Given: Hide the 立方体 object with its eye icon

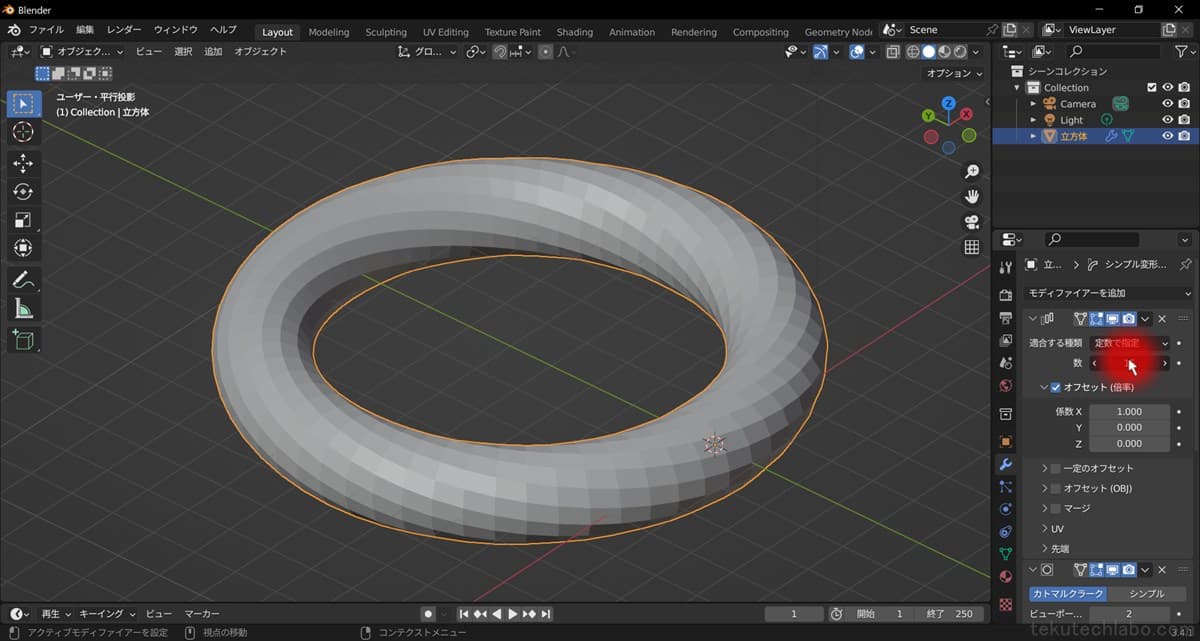Looking at the screenshot, I should [x=1167, y=136].
